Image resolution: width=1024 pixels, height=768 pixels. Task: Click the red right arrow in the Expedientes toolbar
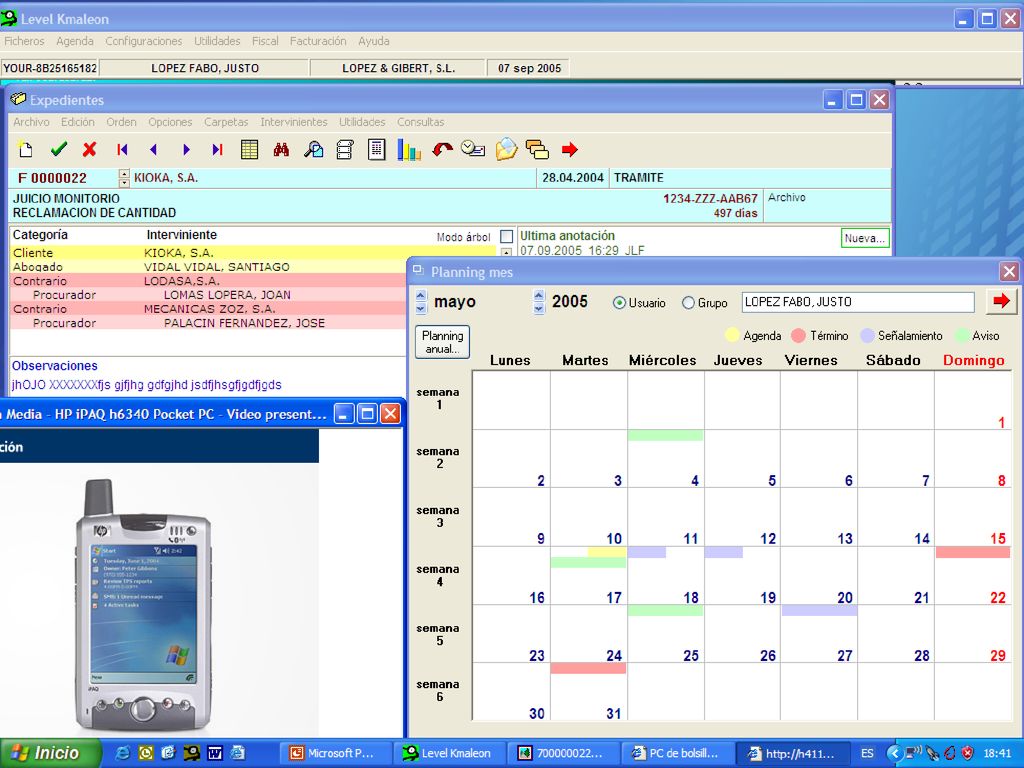click(x=569, y=150)
